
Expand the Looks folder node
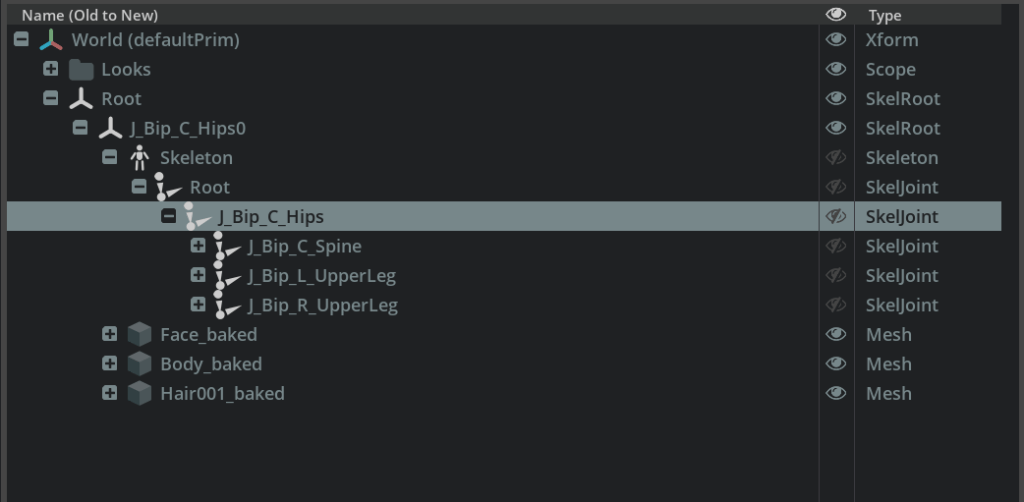(x=51, y=70)
